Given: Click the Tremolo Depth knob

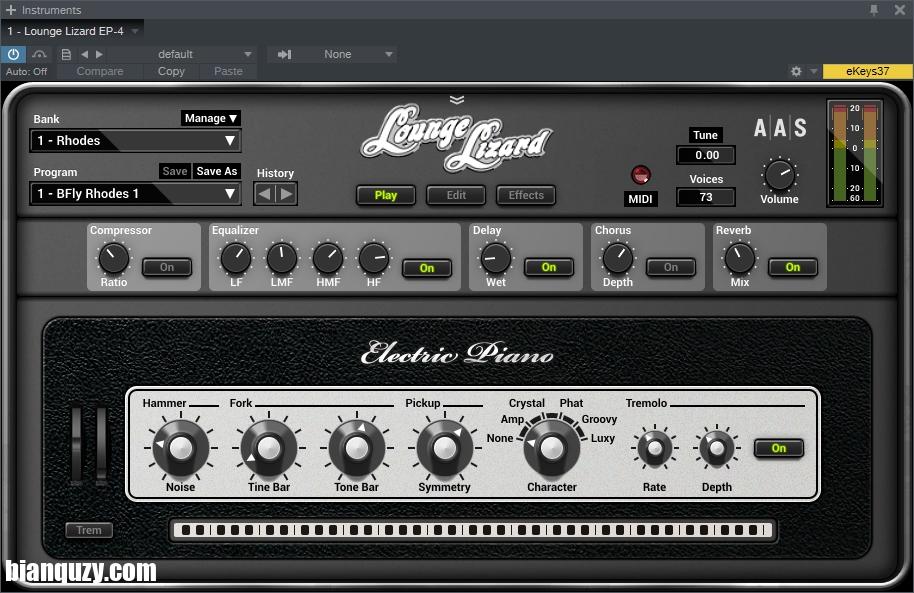Looking at the screenshot, I should [716, 448].
